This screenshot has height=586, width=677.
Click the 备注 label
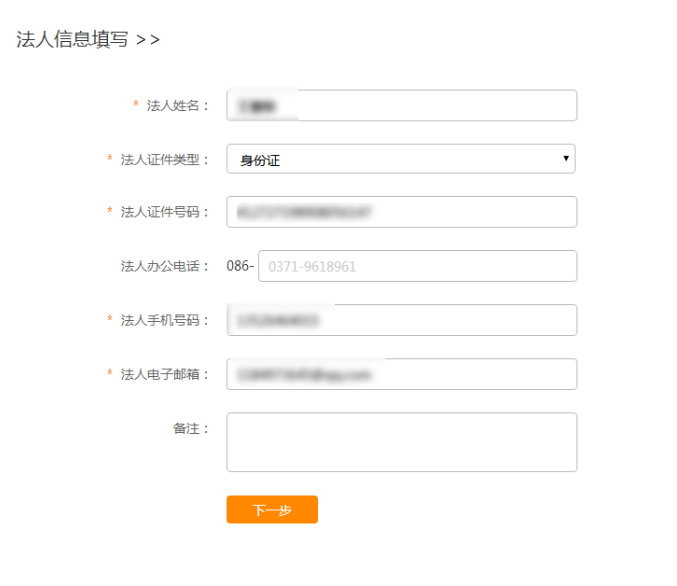pyautogui.click(x=190, y=428)
